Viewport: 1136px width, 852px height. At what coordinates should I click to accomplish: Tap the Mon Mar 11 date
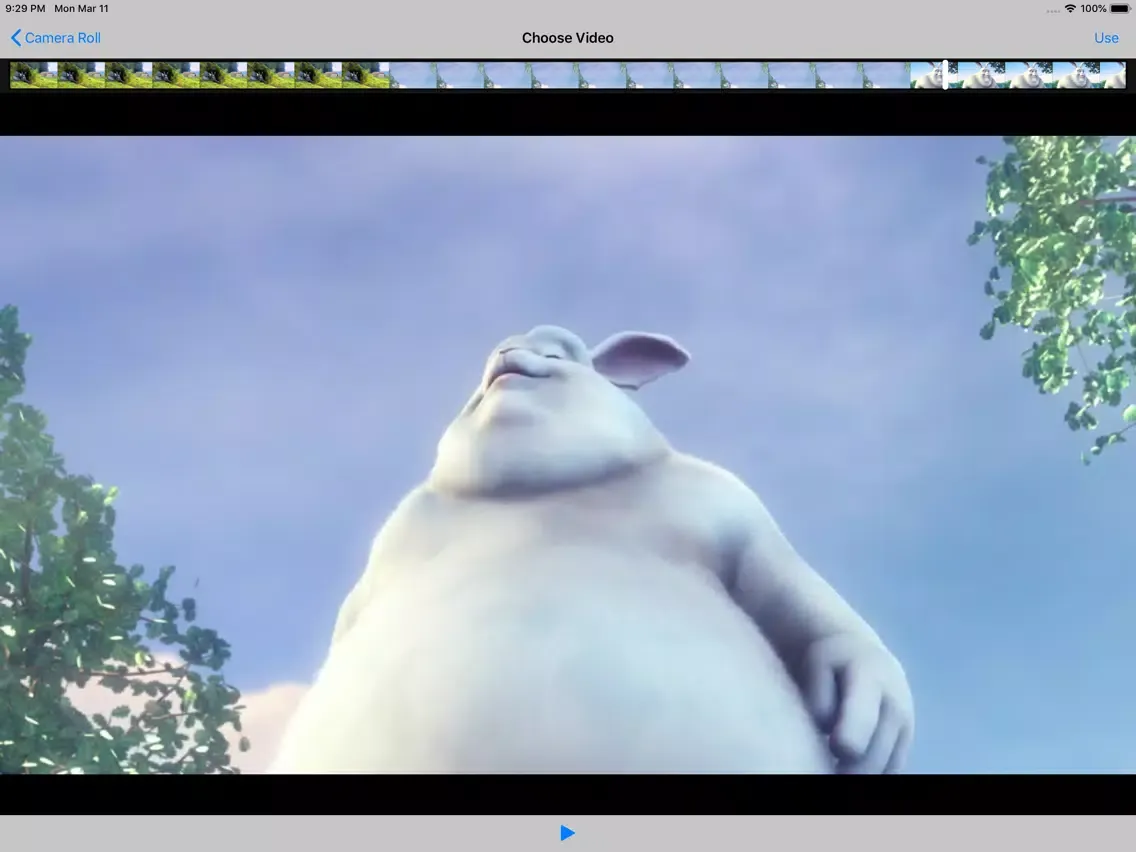[81, 9]
